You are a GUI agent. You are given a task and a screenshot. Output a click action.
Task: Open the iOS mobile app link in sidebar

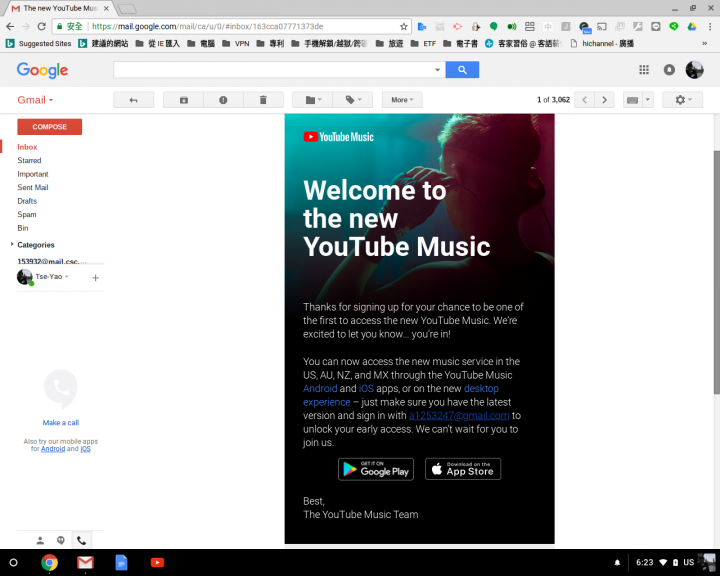[x=85, y=449]
